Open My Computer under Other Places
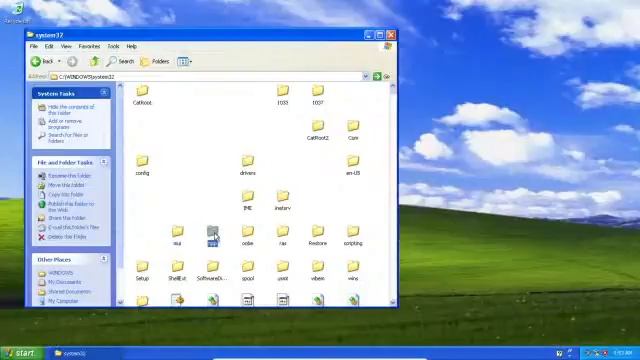The width and height of the screenshot is (640, 360). pos(63,301)
